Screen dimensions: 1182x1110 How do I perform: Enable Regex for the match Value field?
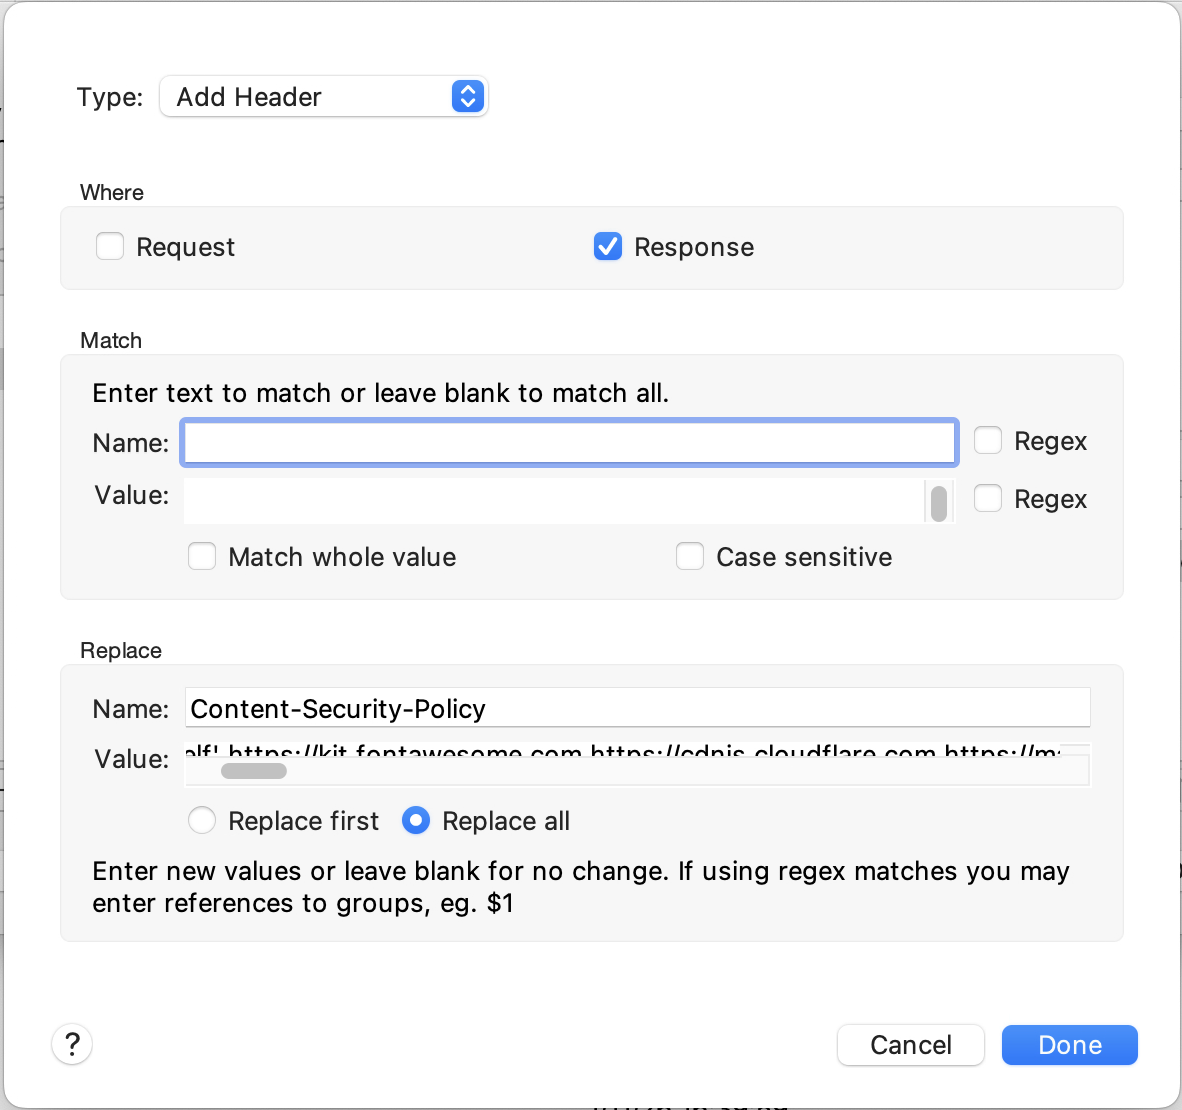pos(988,498)
